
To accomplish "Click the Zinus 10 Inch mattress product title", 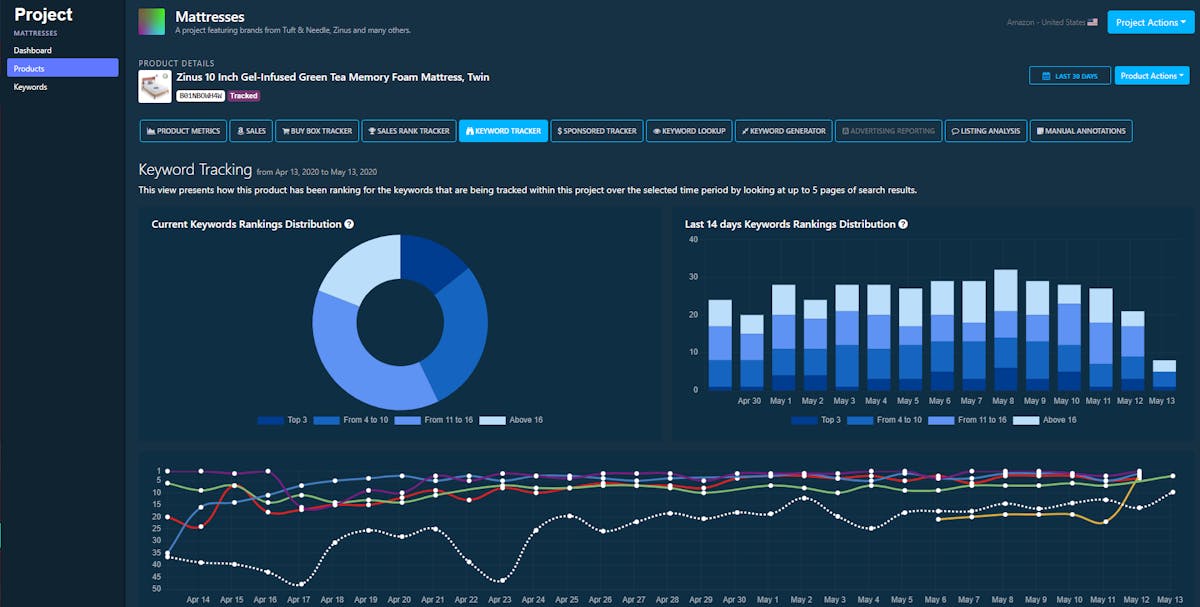I will click(x=333, y=77).
